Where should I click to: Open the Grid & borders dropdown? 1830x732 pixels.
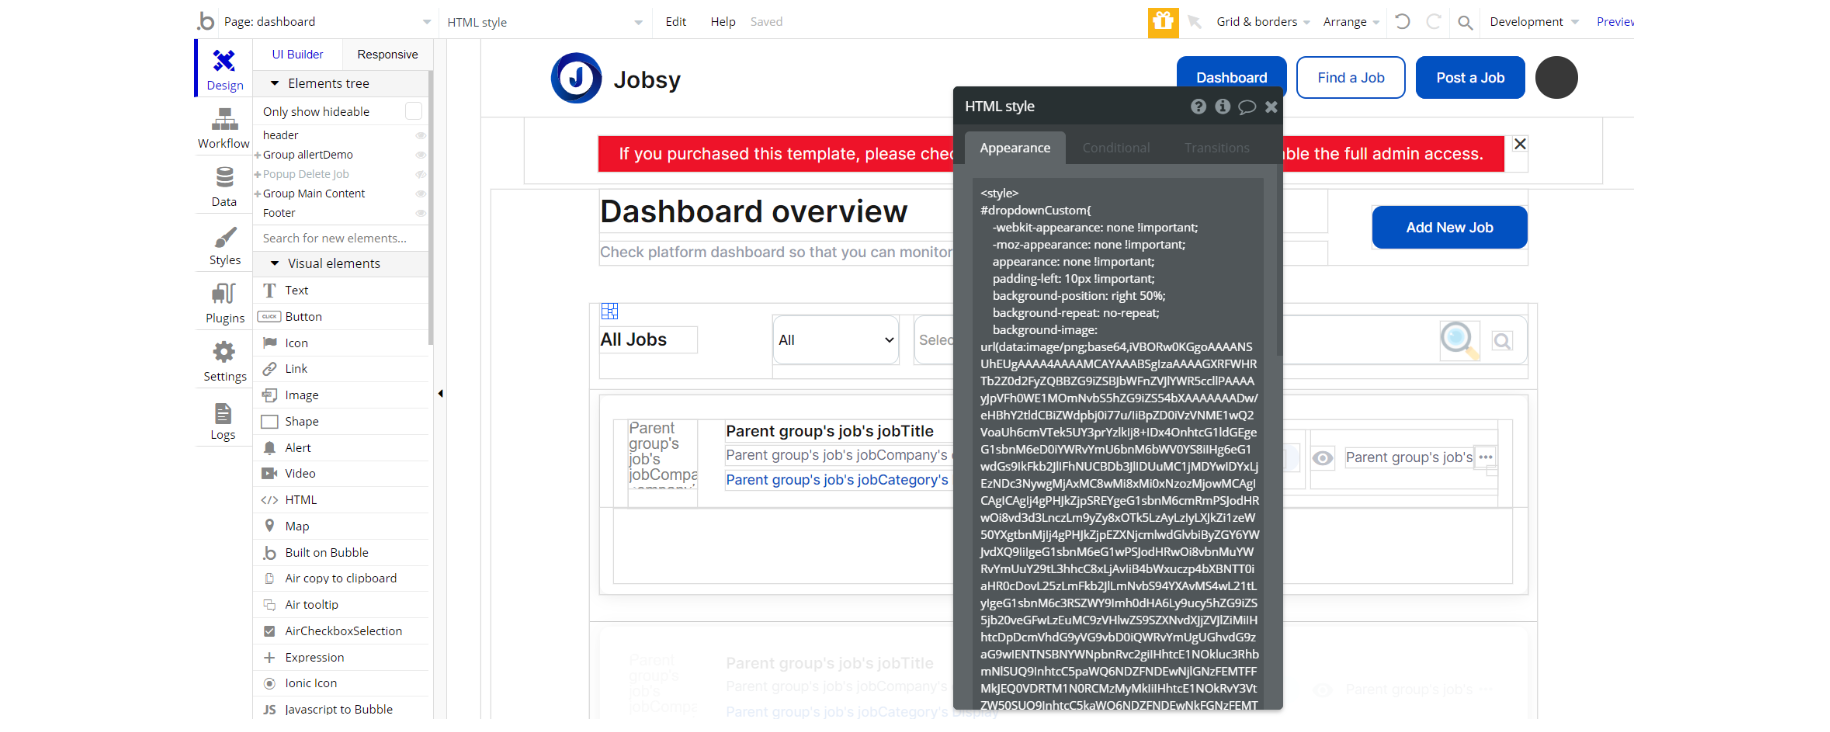(x=1263, y=22)
